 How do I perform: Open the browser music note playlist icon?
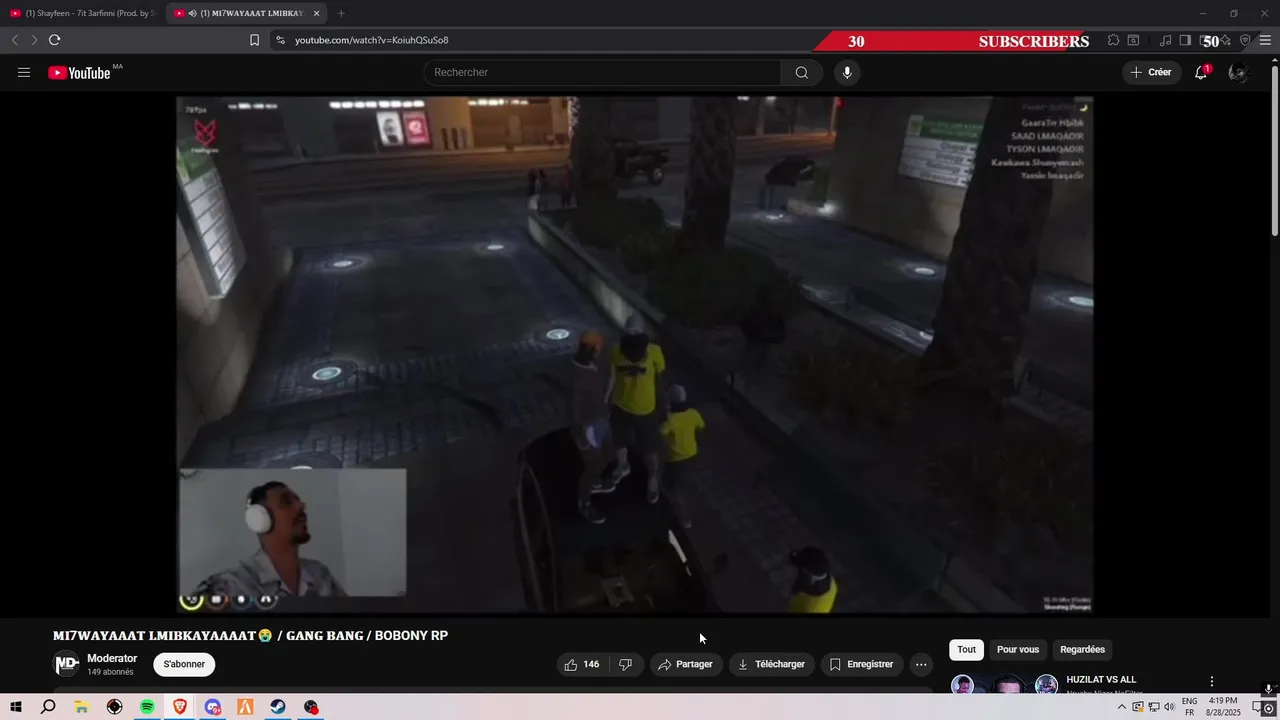click(1165, 41)
